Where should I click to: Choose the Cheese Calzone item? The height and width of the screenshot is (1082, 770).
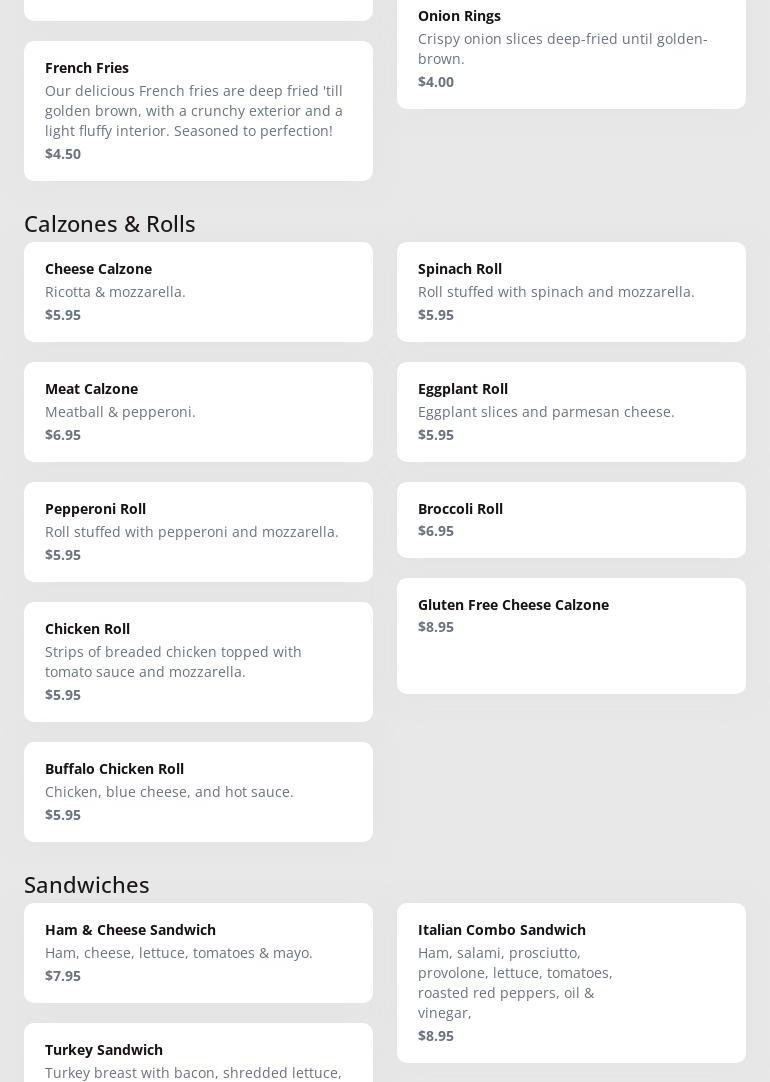tap(198, 291)
